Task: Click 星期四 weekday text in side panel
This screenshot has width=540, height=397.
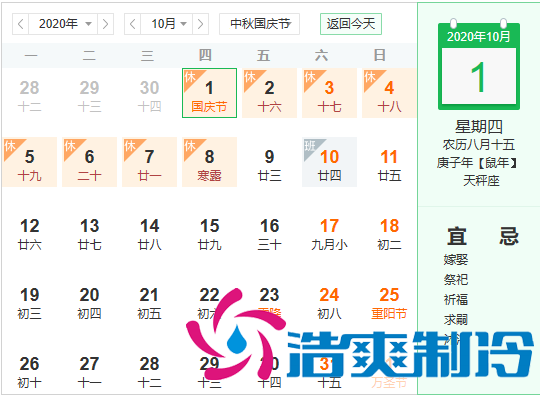Action: pyautogui.click(x=479, y=126)
